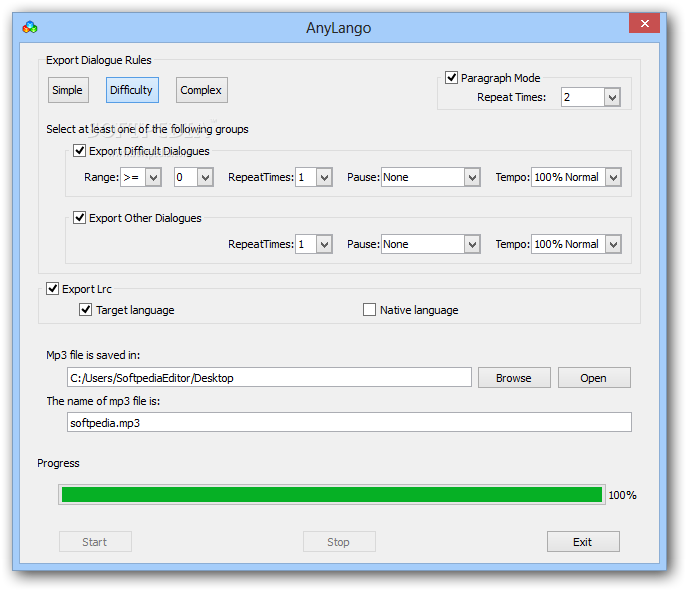Toggle the Export Lrc checkbox
687x591 pixels.
(53, 289)
